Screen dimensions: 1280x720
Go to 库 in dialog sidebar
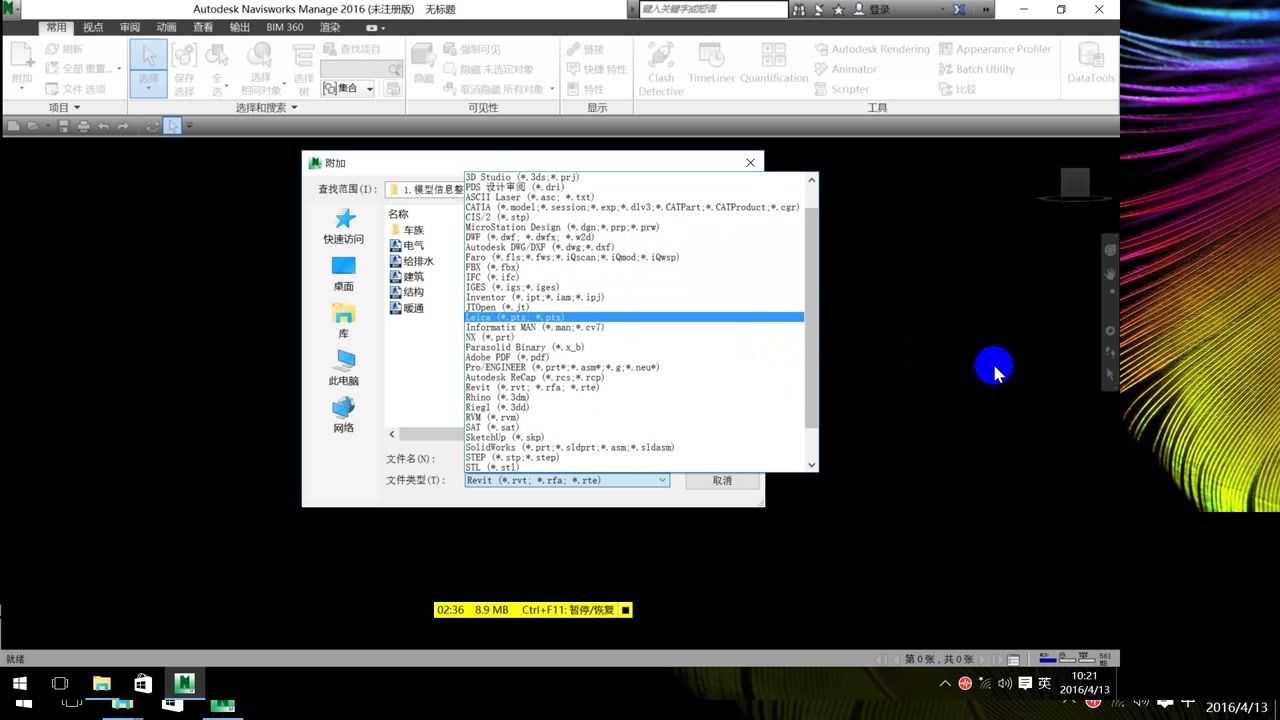pyautogui.click(x=343, y=321)
